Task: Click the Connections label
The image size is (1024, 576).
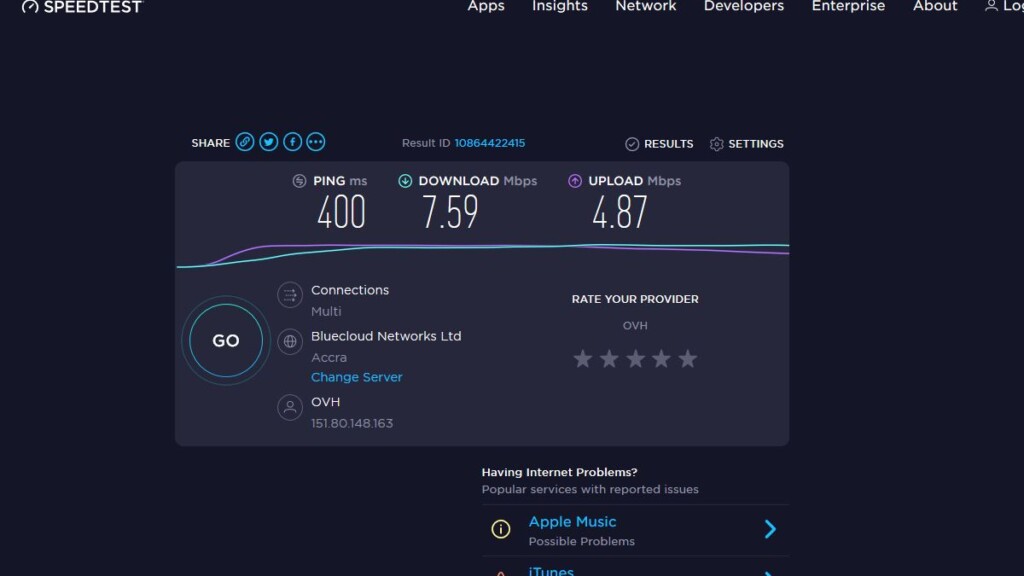Action: tap(350, 289)
